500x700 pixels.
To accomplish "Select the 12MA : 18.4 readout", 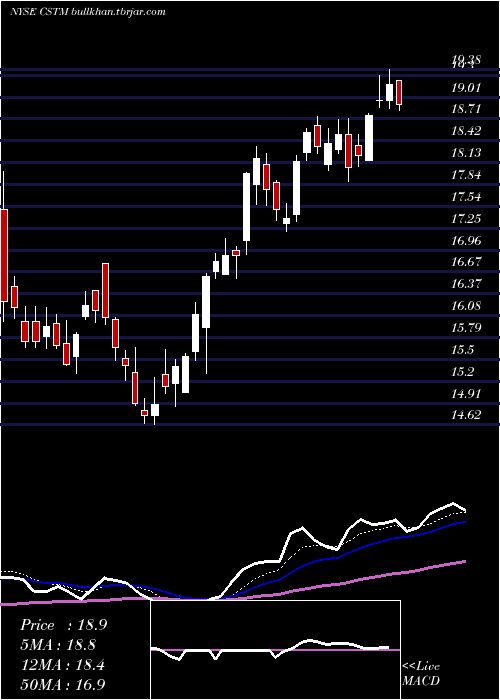I will 62,665.
